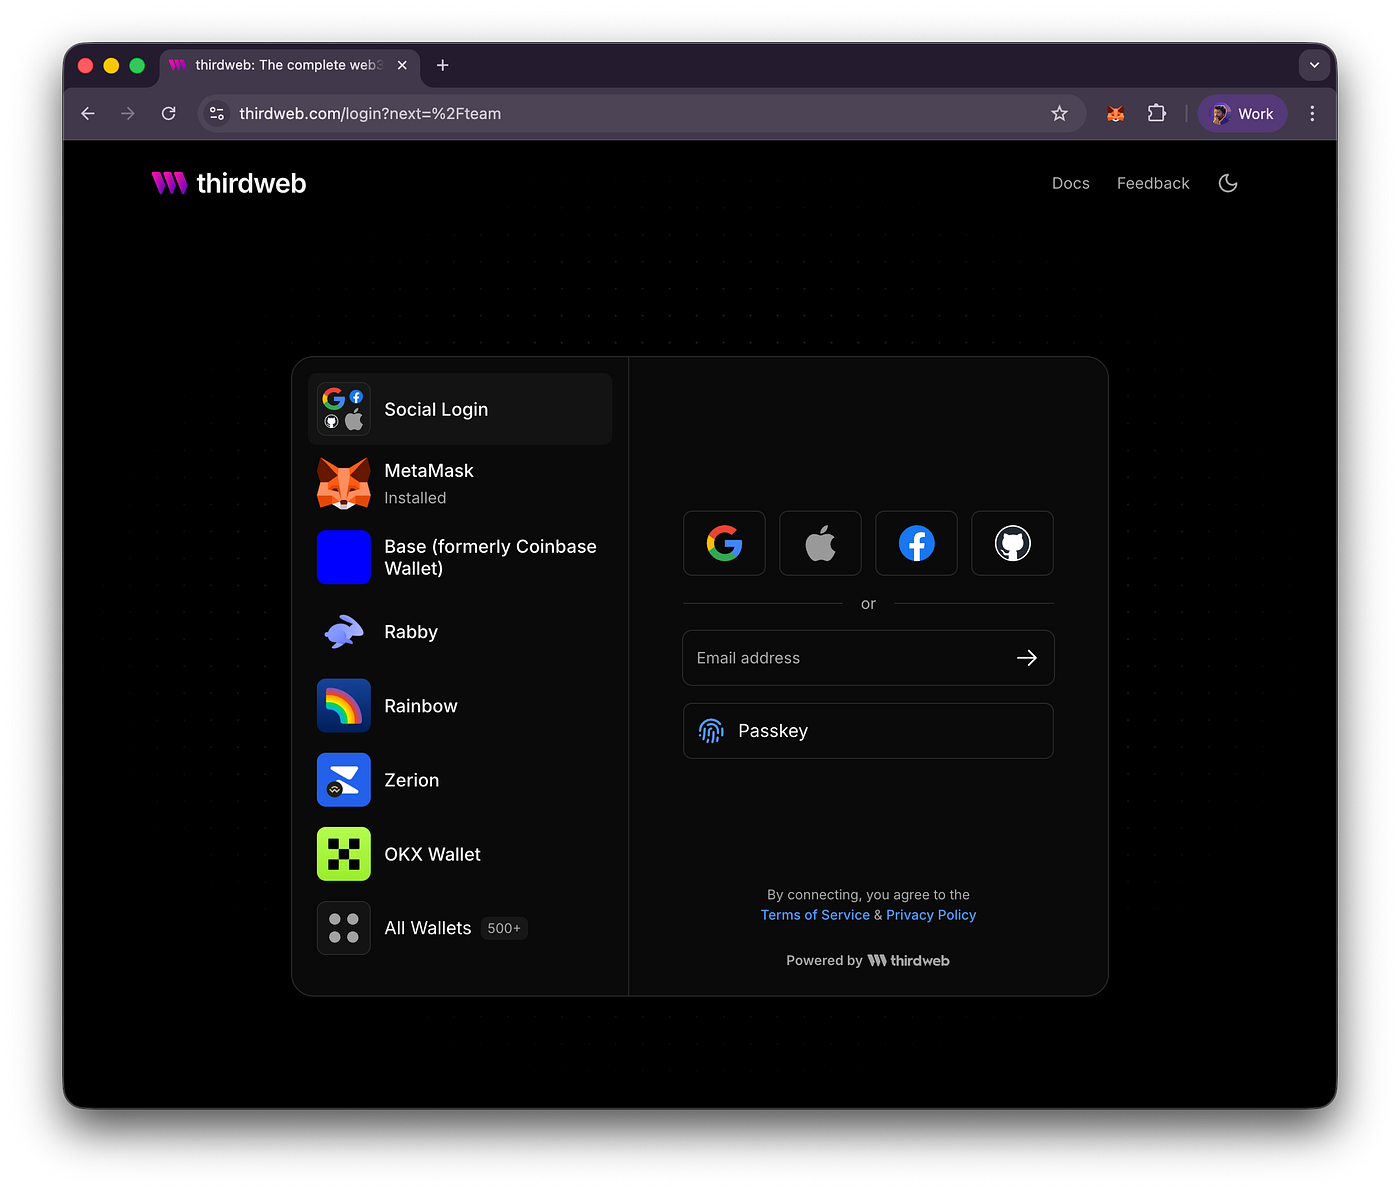Toggle dark mode with the moon icon

(1228, 183)
